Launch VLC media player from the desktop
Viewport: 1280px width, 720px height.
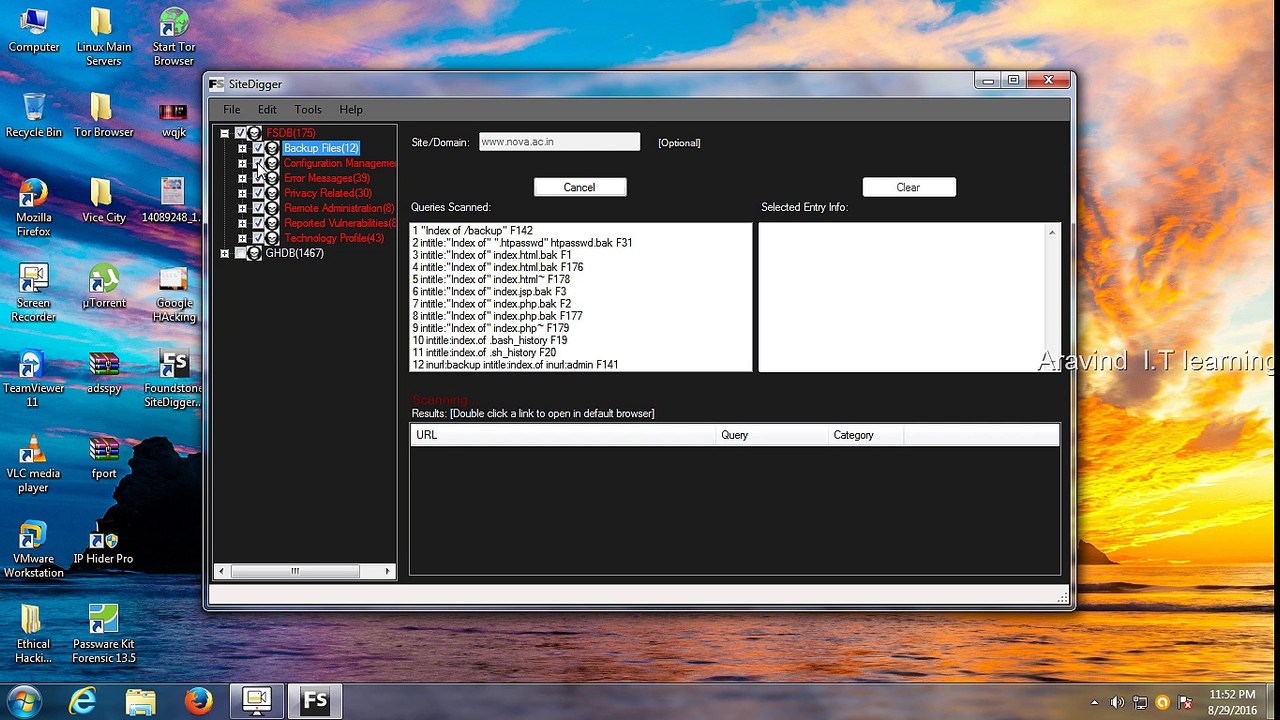(34, 464)
